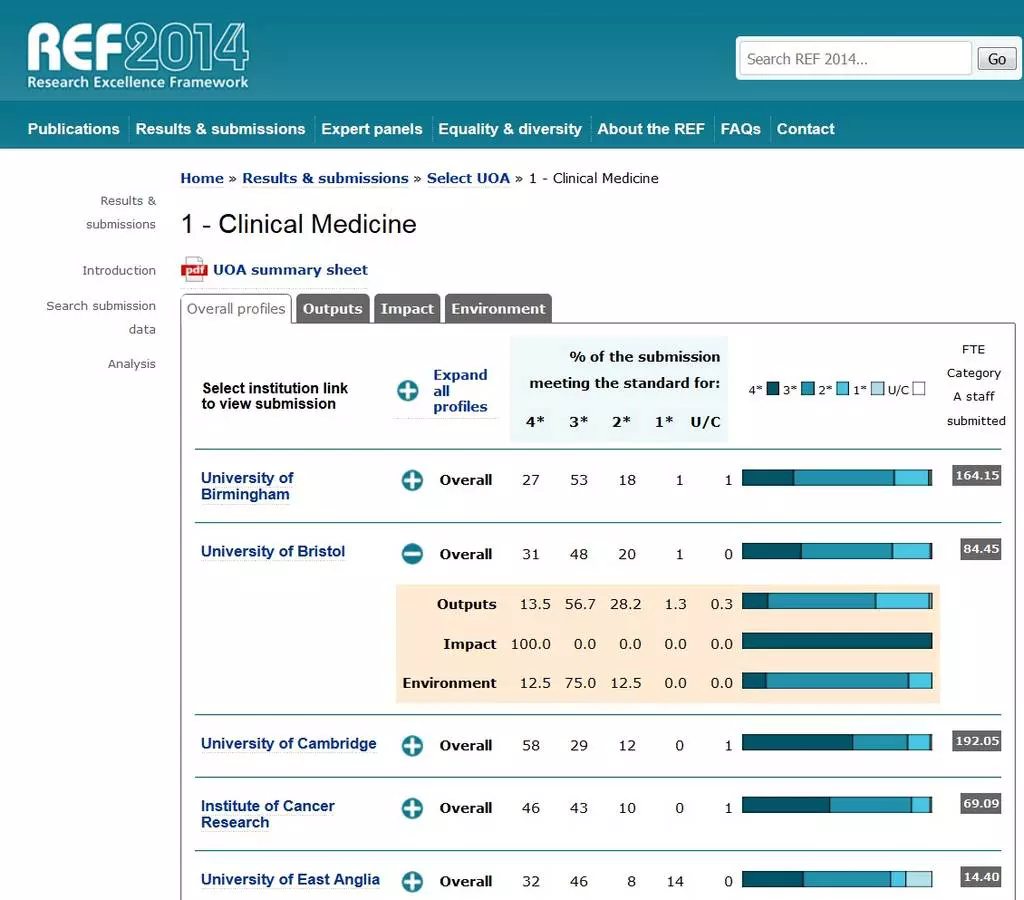The width and height of the screenshot is (1024, 900).
Task: Expand University of East Anglia profile
Action: pos(412,881)
